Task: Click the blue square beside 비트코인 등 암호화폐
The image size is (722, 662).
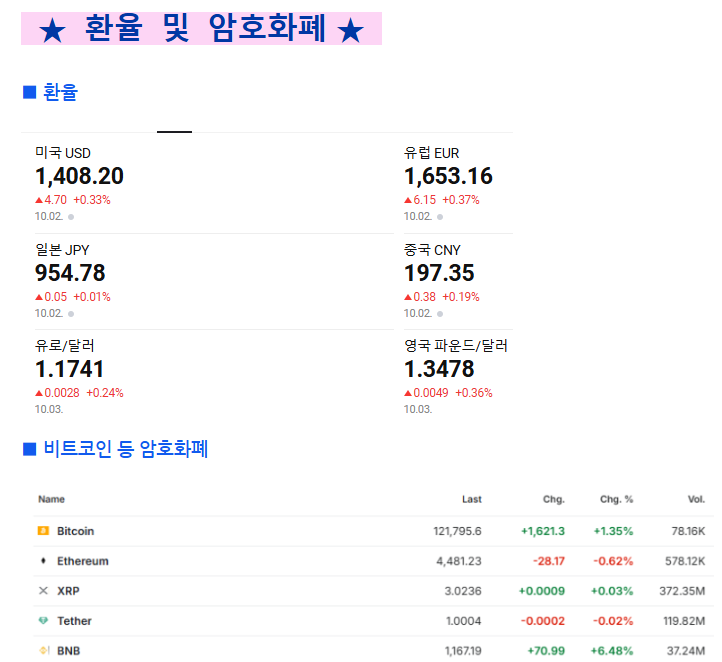Action: [29, 449]
